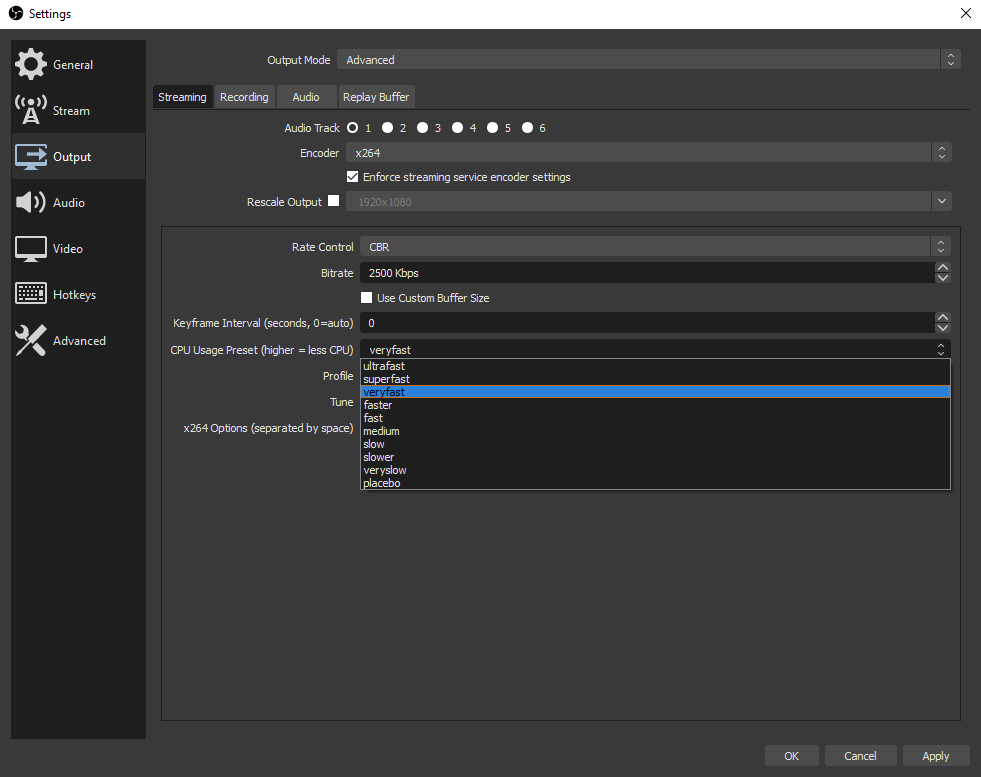Increase Keyframe Interval with up arrow
Image resolution: width=981 pixels, height=777 pixels.
pyautogui.click(x=942, y=318)
